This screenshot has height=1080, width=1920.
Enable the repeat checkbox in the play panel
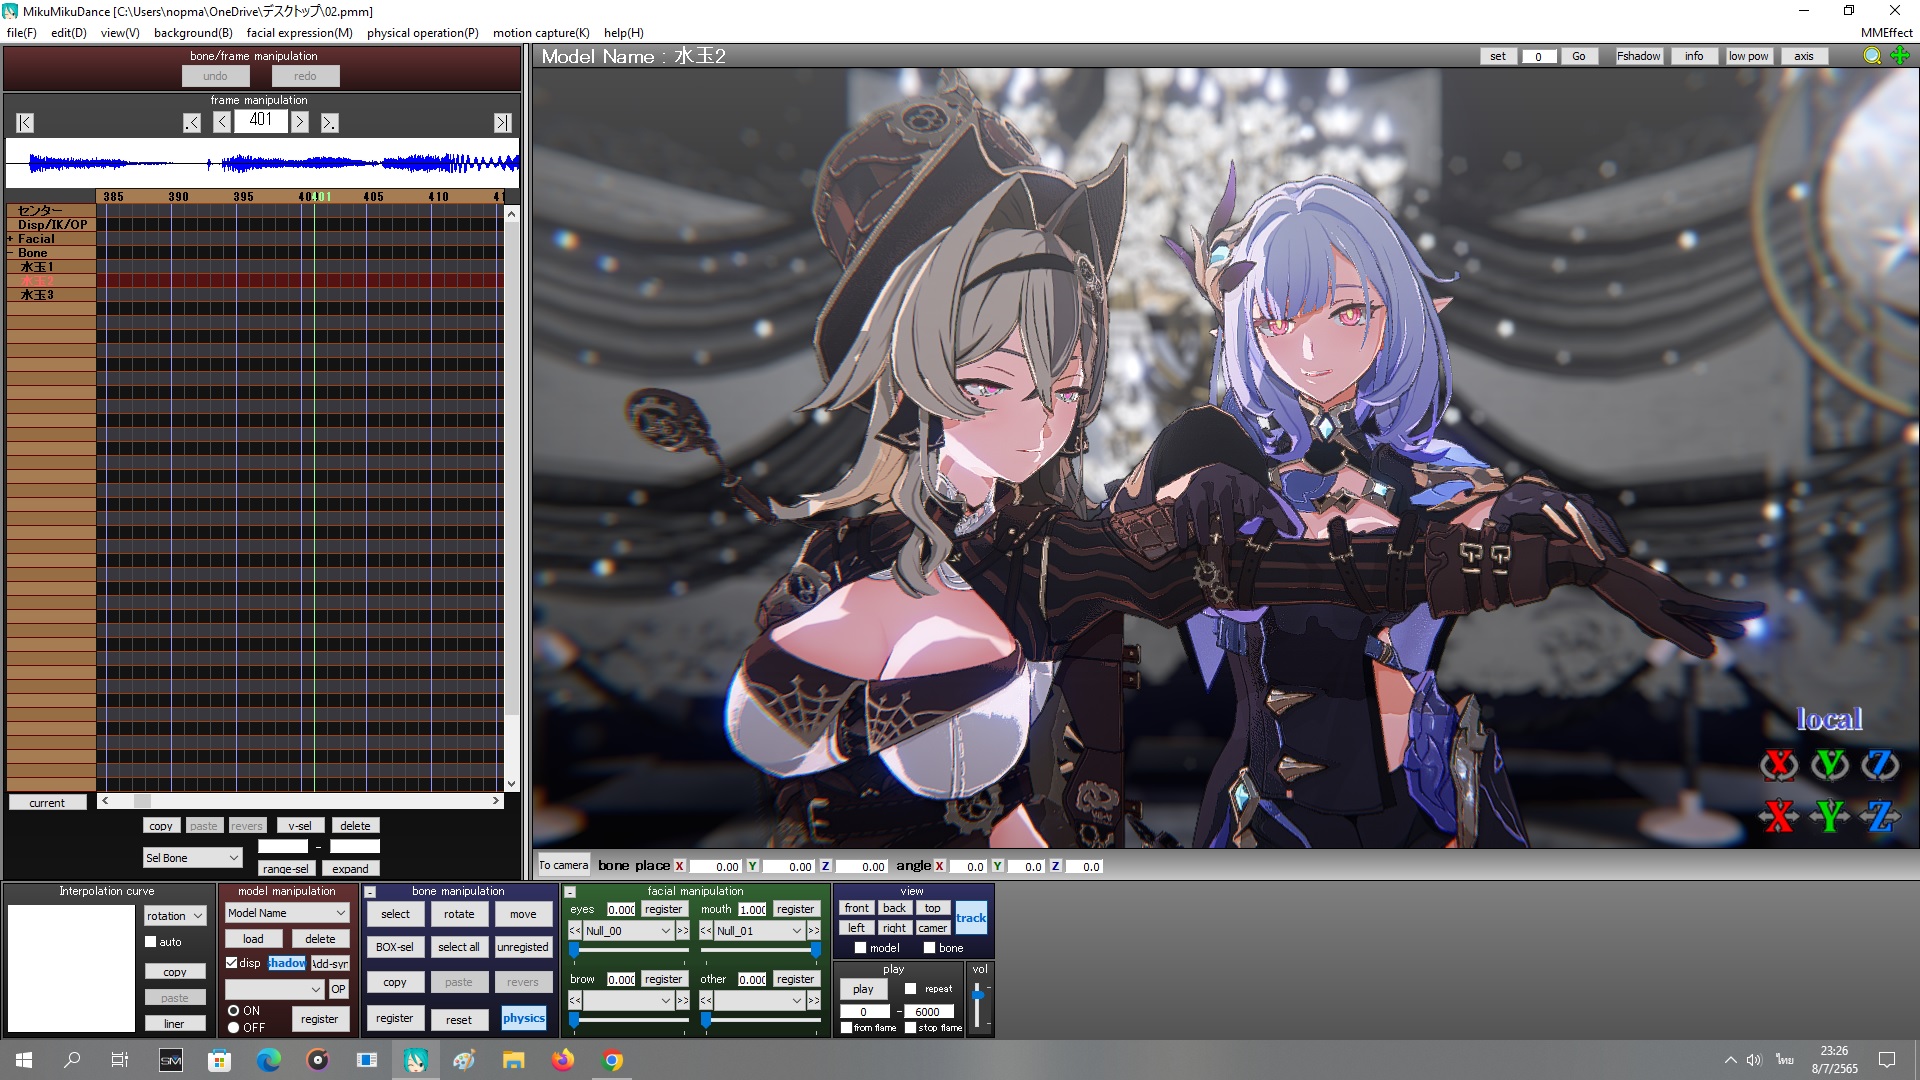[911, 988]
